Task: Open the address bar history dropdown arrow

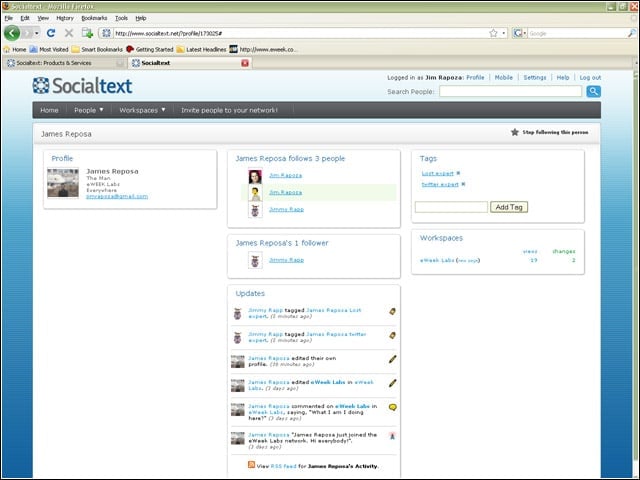Action: pyautogui.click(x=504, y=33)
